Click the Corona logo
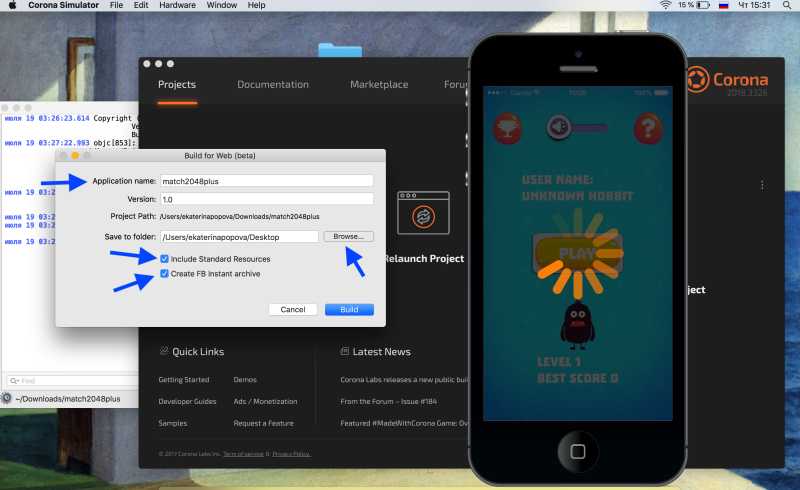 (728, 80)
